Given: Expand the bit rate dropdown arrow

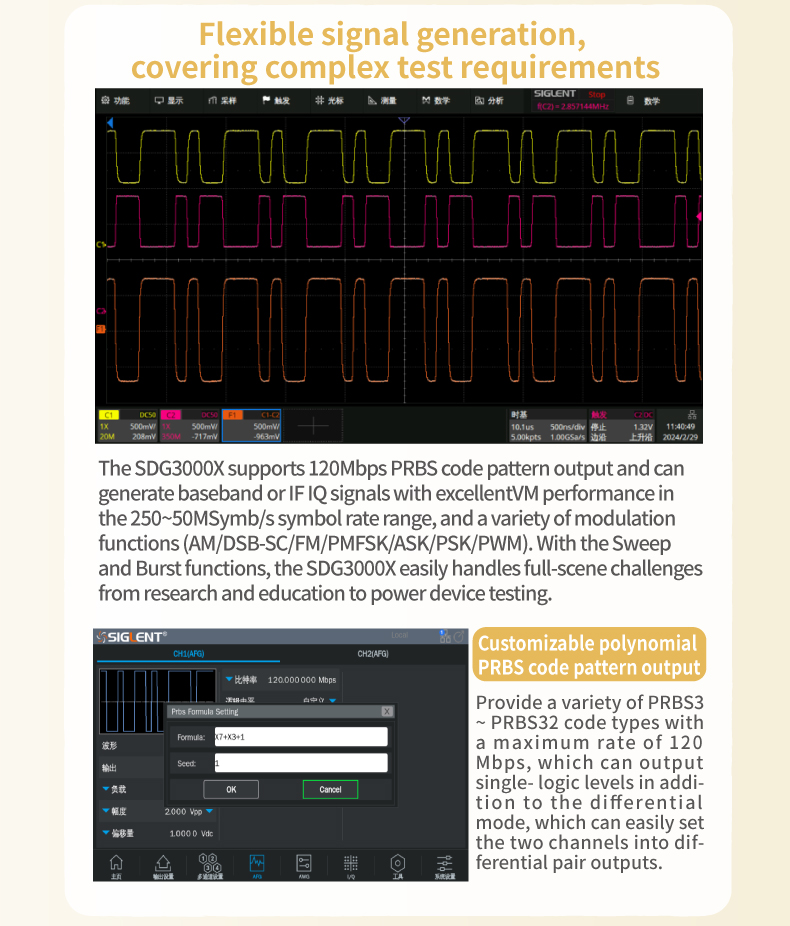Looking at the screenshot, I should click(x=228, y=679).
